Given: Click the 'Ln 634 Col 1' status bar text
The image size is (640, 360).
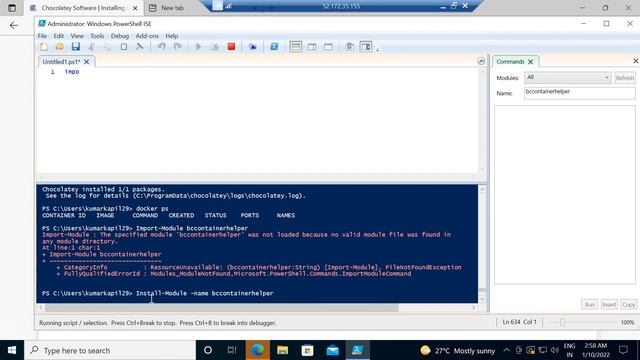Looking at the screenshot, I should tap(520, 322).
